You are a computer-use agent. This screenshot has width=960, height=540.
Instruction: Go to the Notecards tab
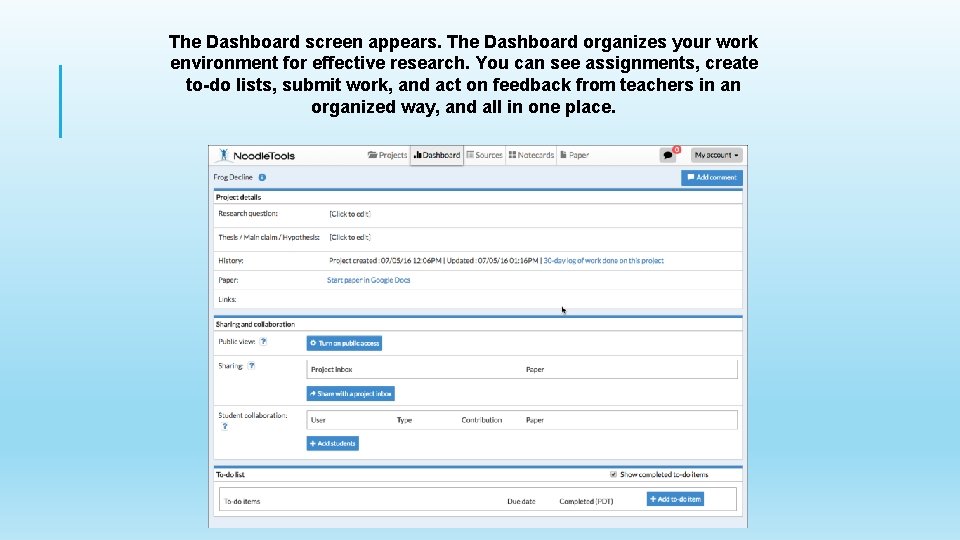(531, 156)
